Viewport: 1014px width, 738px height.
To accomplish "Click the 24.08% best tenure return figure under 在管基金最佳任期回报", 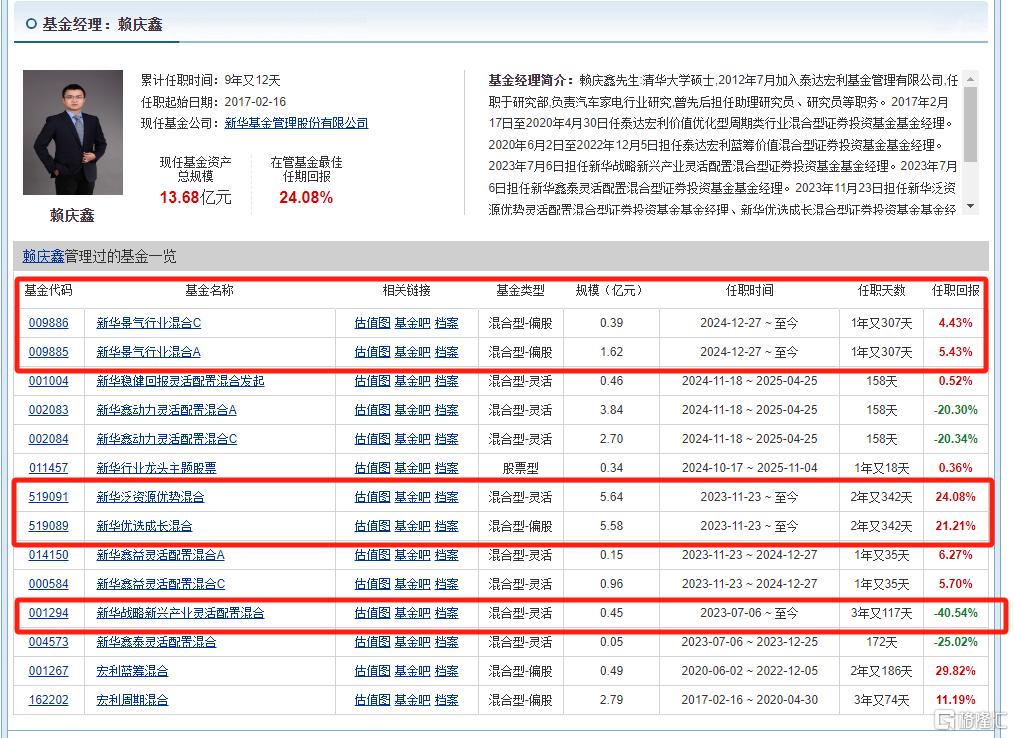I will tap(306, 197).
